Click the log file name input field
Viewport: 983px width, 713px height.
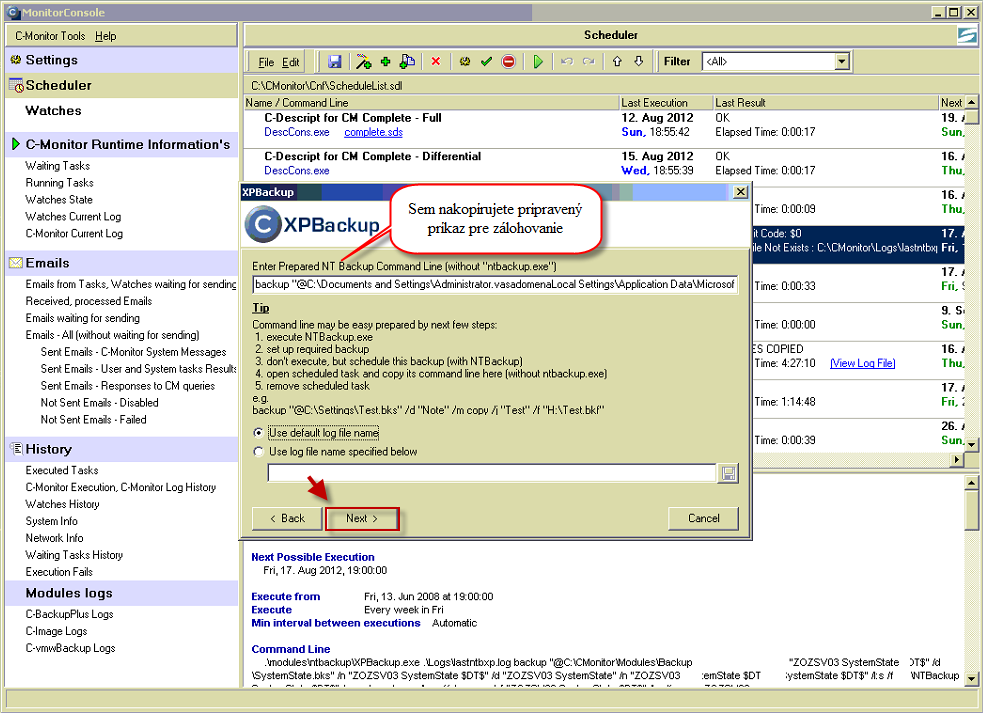492,473
